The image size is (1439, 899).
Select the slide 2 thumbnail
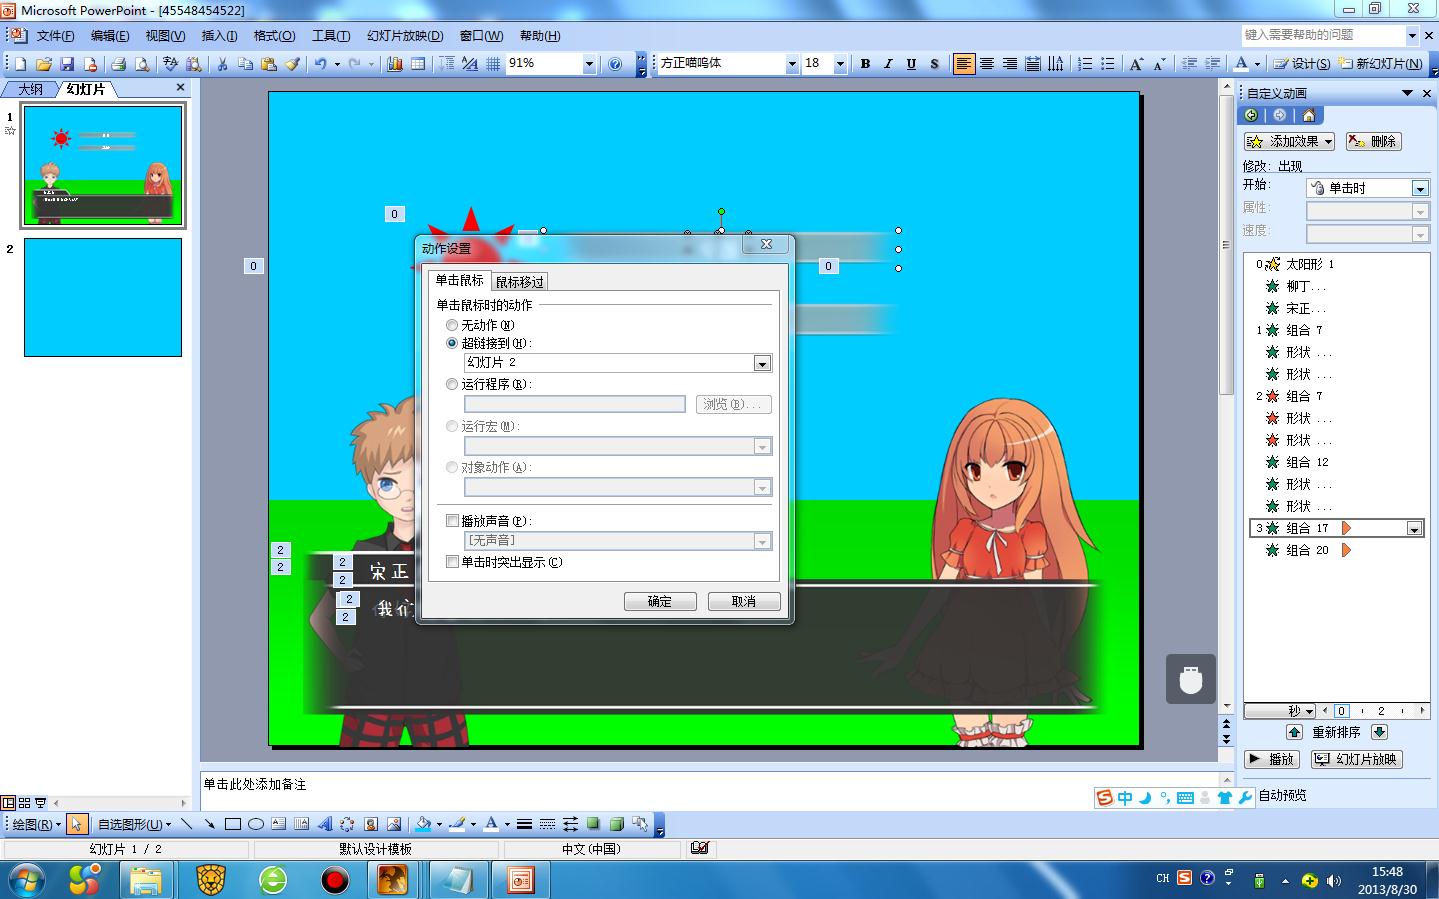tap(103, 297)
